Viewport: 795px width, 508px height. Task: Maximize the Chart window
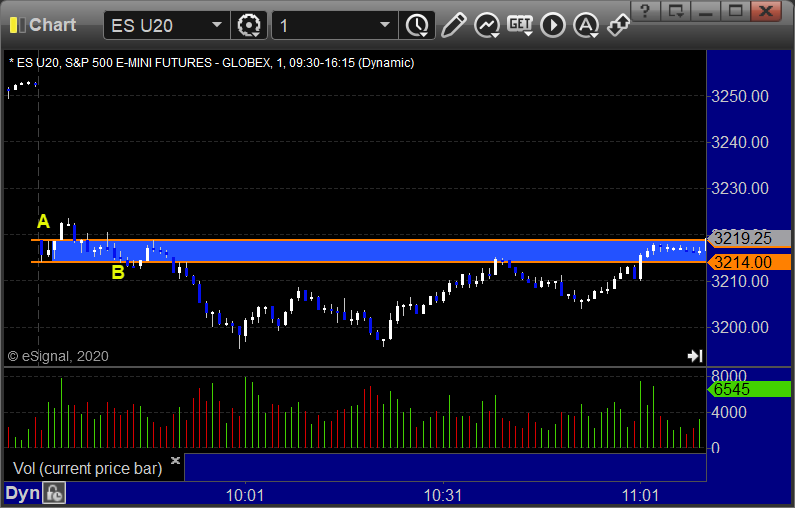[x=736, y=11]
